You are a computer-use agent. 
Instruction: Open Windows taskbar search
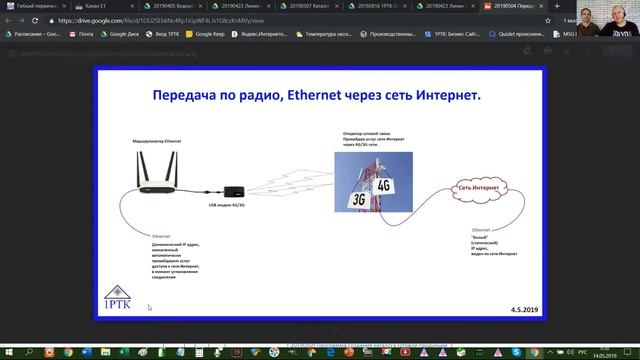point(29,352)
